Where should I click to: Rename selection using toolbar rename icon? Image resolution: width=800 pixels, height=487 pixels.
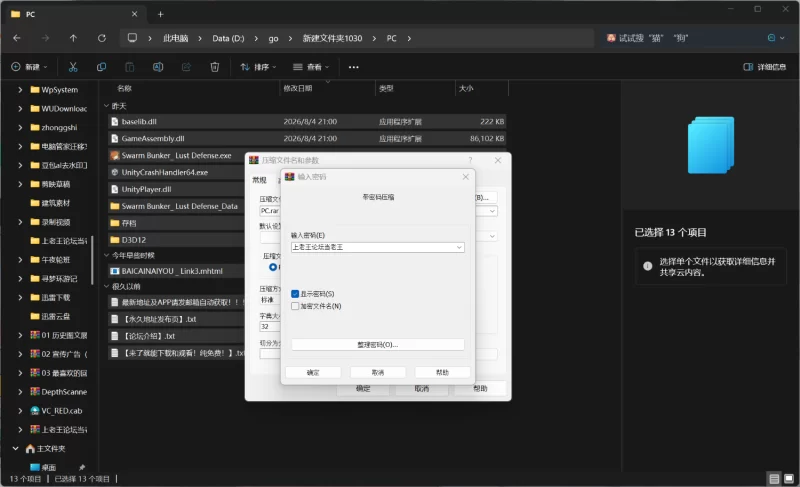(x=158, y=67)
